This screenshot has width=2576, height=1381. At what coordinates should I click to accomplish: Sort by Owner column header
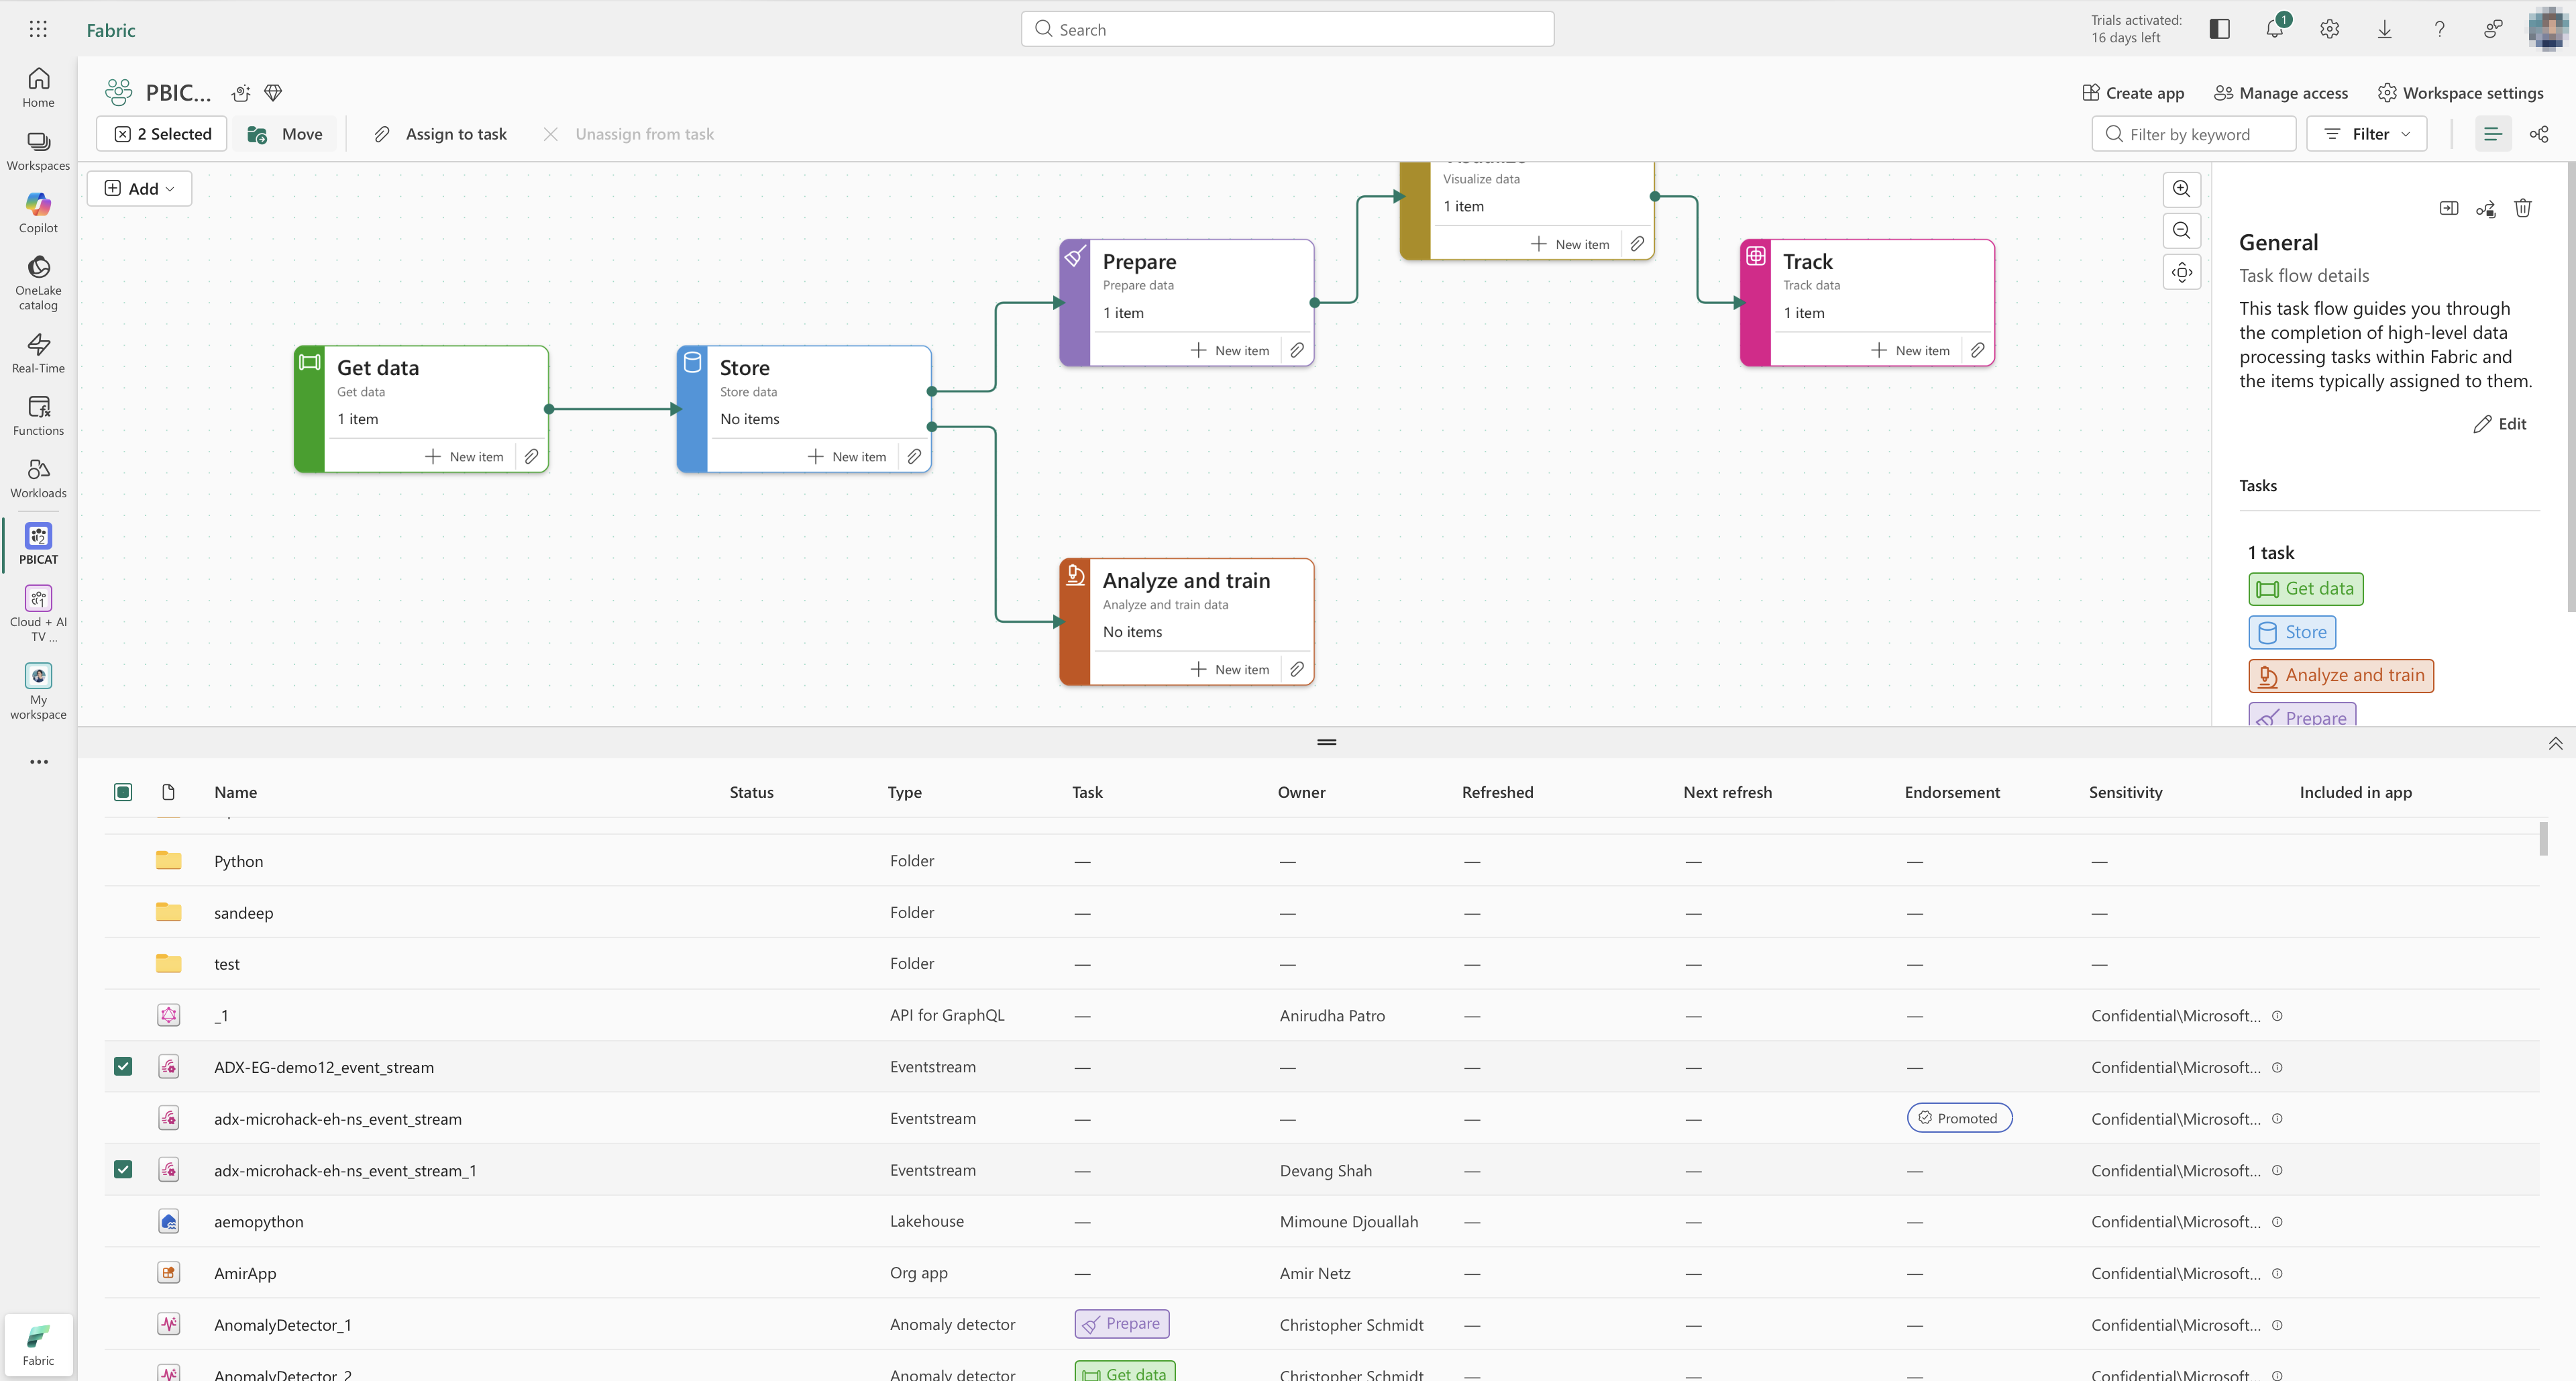click(1301, 792)
